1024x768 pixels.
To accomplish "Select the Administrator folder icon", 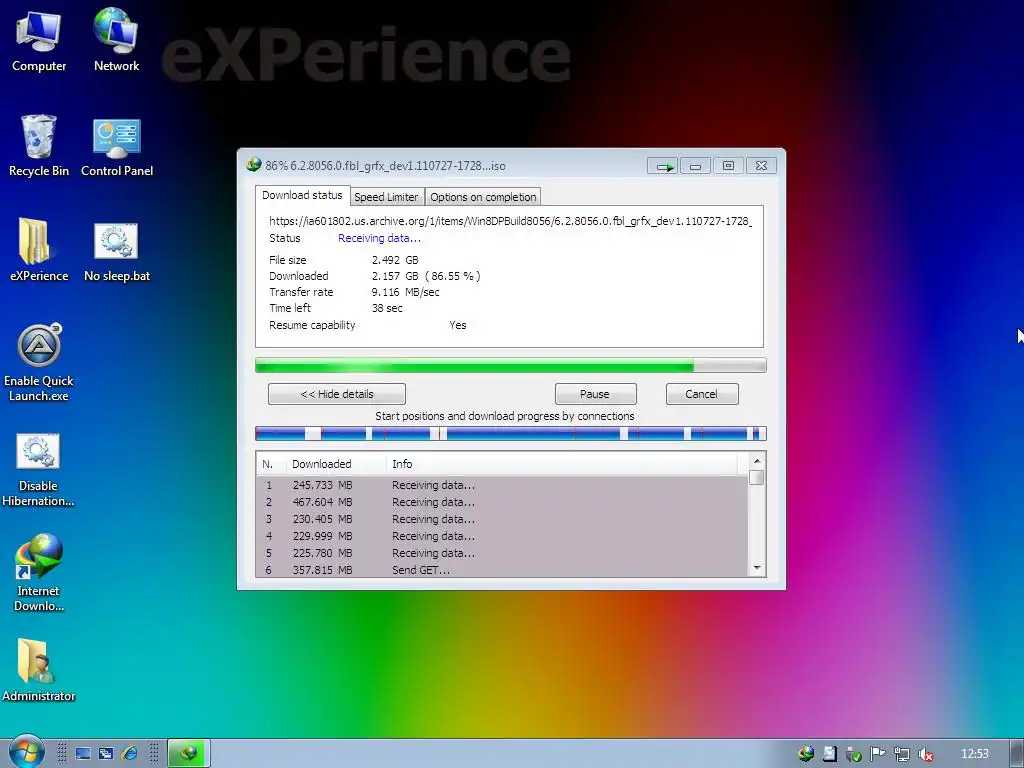I will [x=39, y=670].
